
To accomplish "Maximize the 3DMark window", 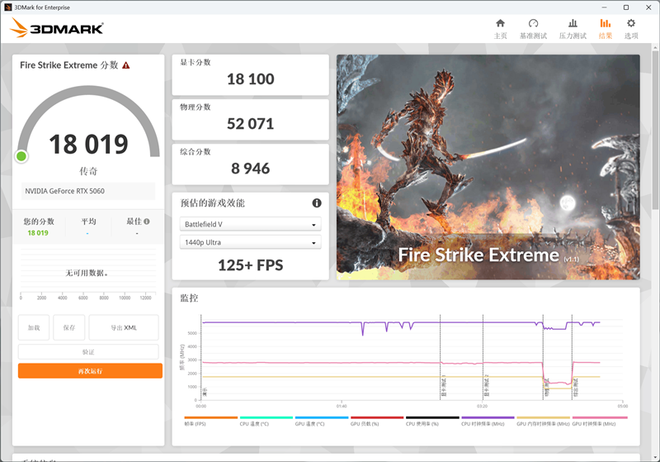I will point(626,7).
